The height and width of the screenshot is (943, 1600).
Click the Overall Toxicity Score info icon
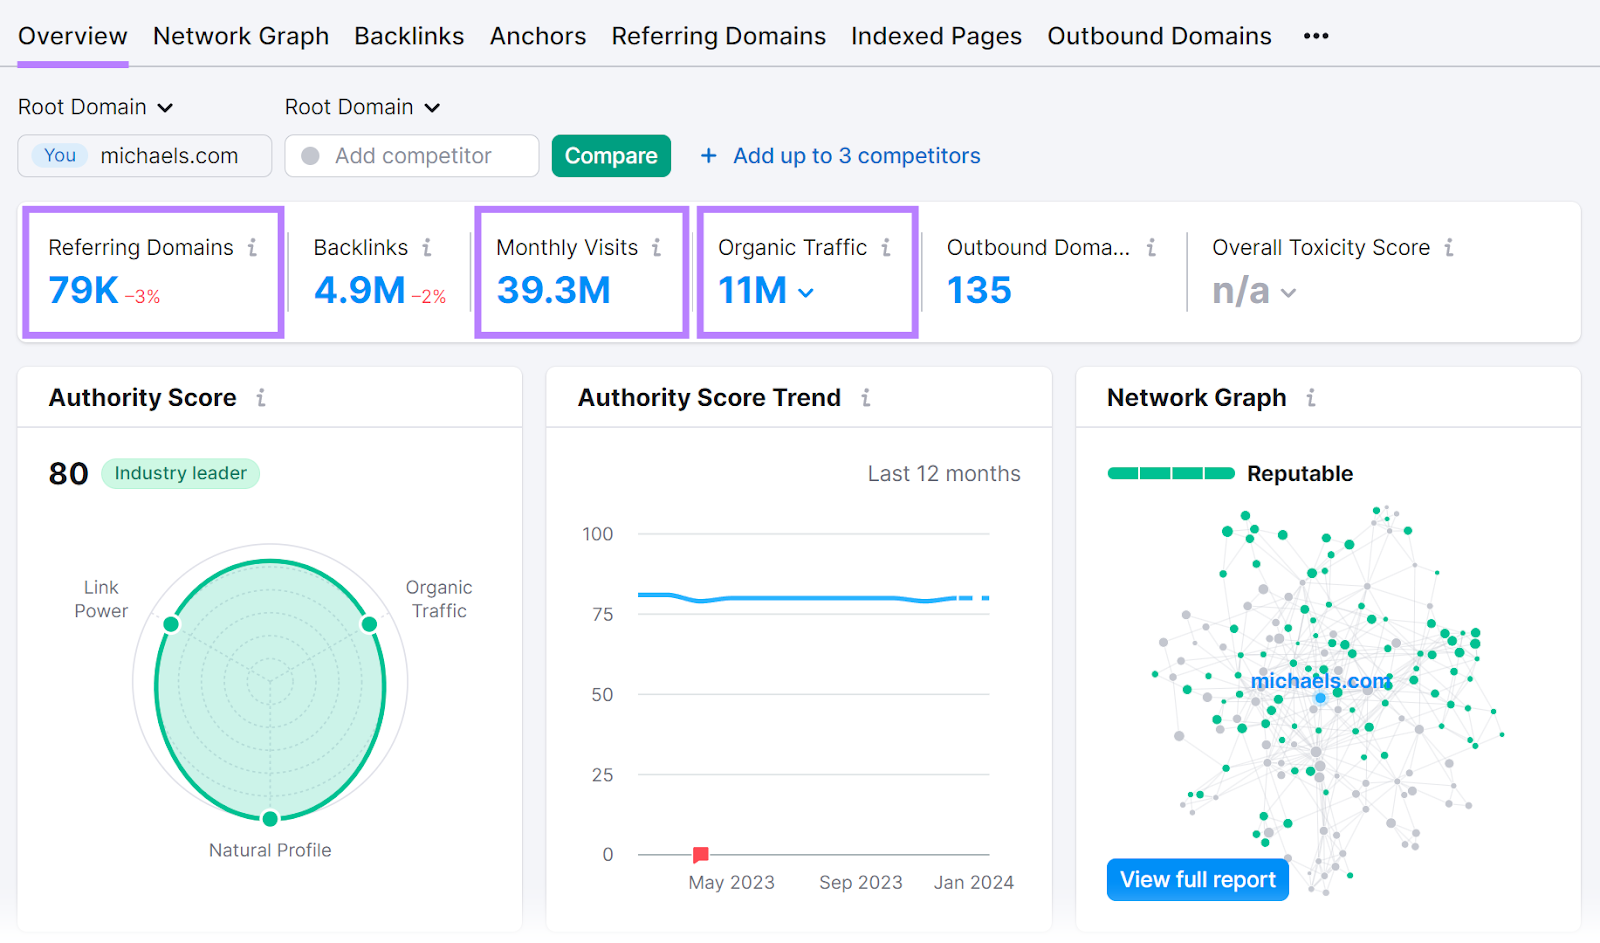1450,247
